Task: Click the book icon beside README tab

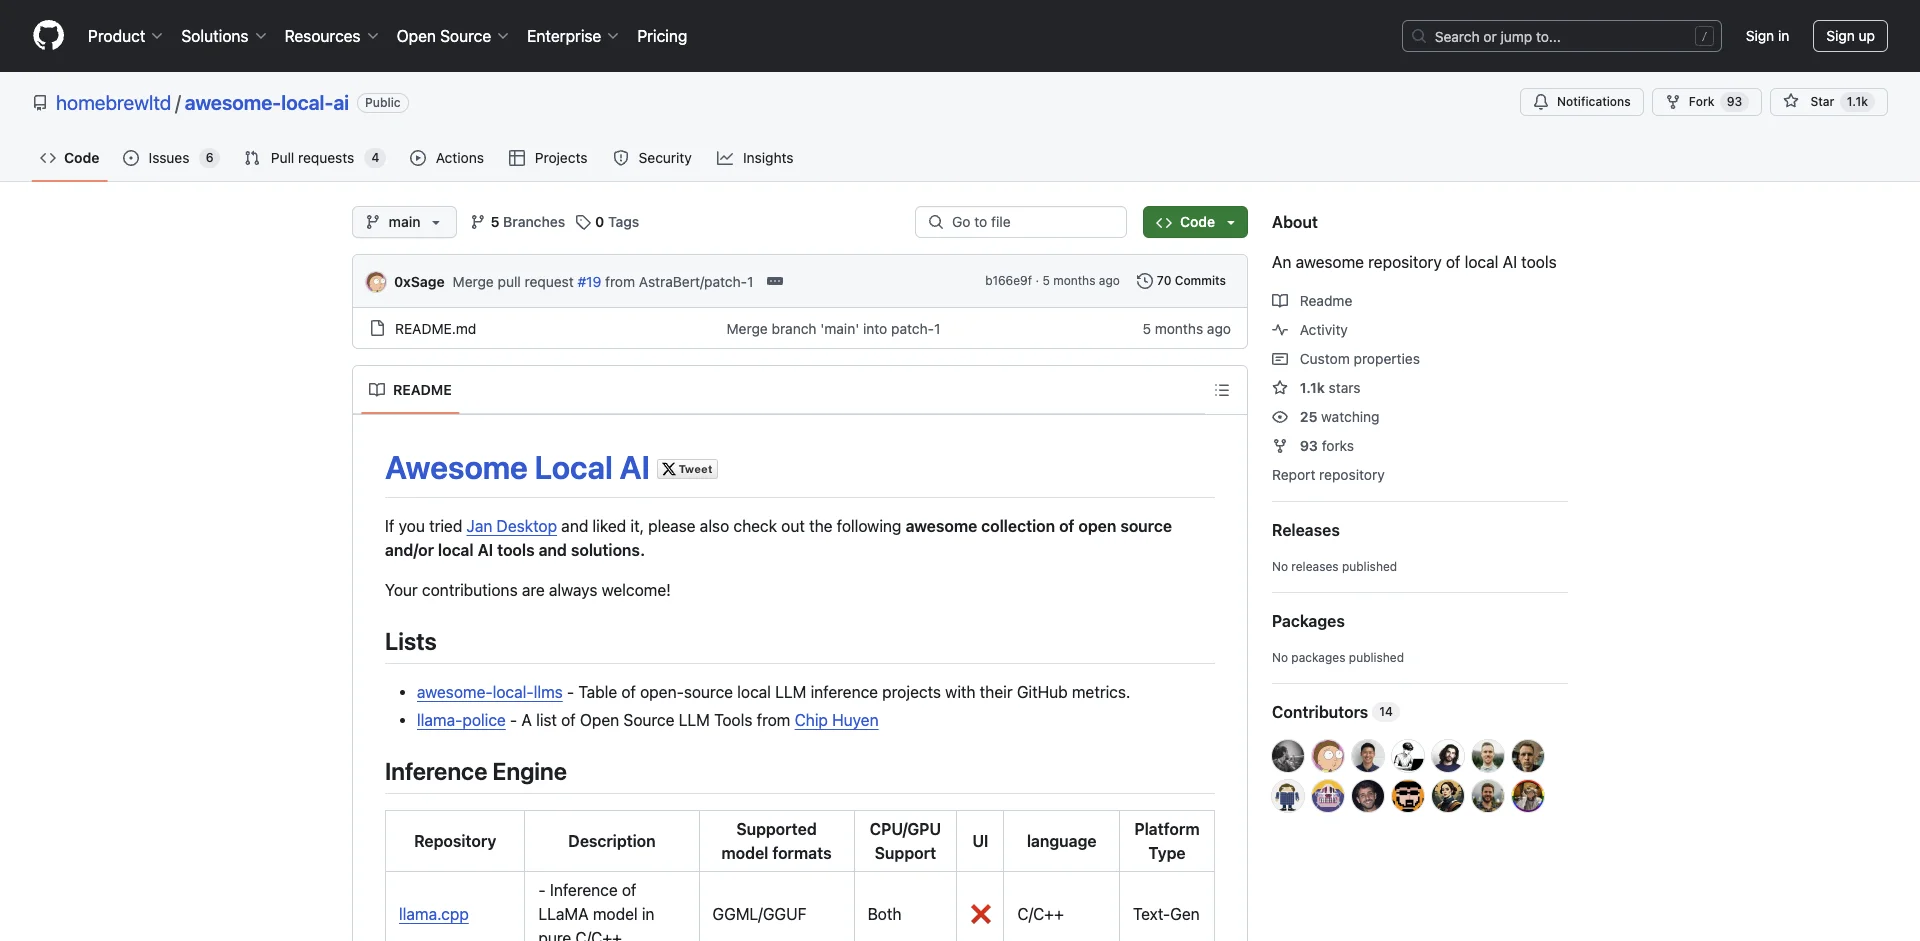Action: click(x=377, y=390)
